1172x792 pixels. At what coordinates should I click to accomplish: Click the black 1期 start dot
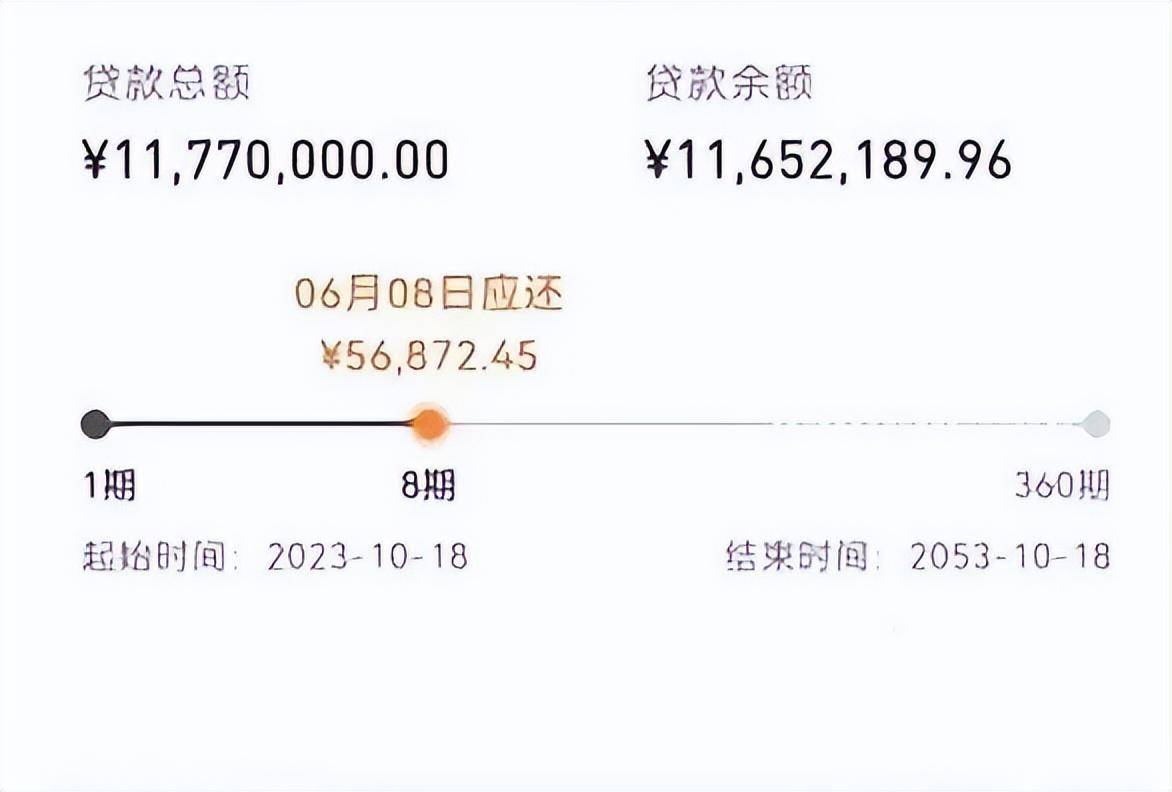click(95, 424)
